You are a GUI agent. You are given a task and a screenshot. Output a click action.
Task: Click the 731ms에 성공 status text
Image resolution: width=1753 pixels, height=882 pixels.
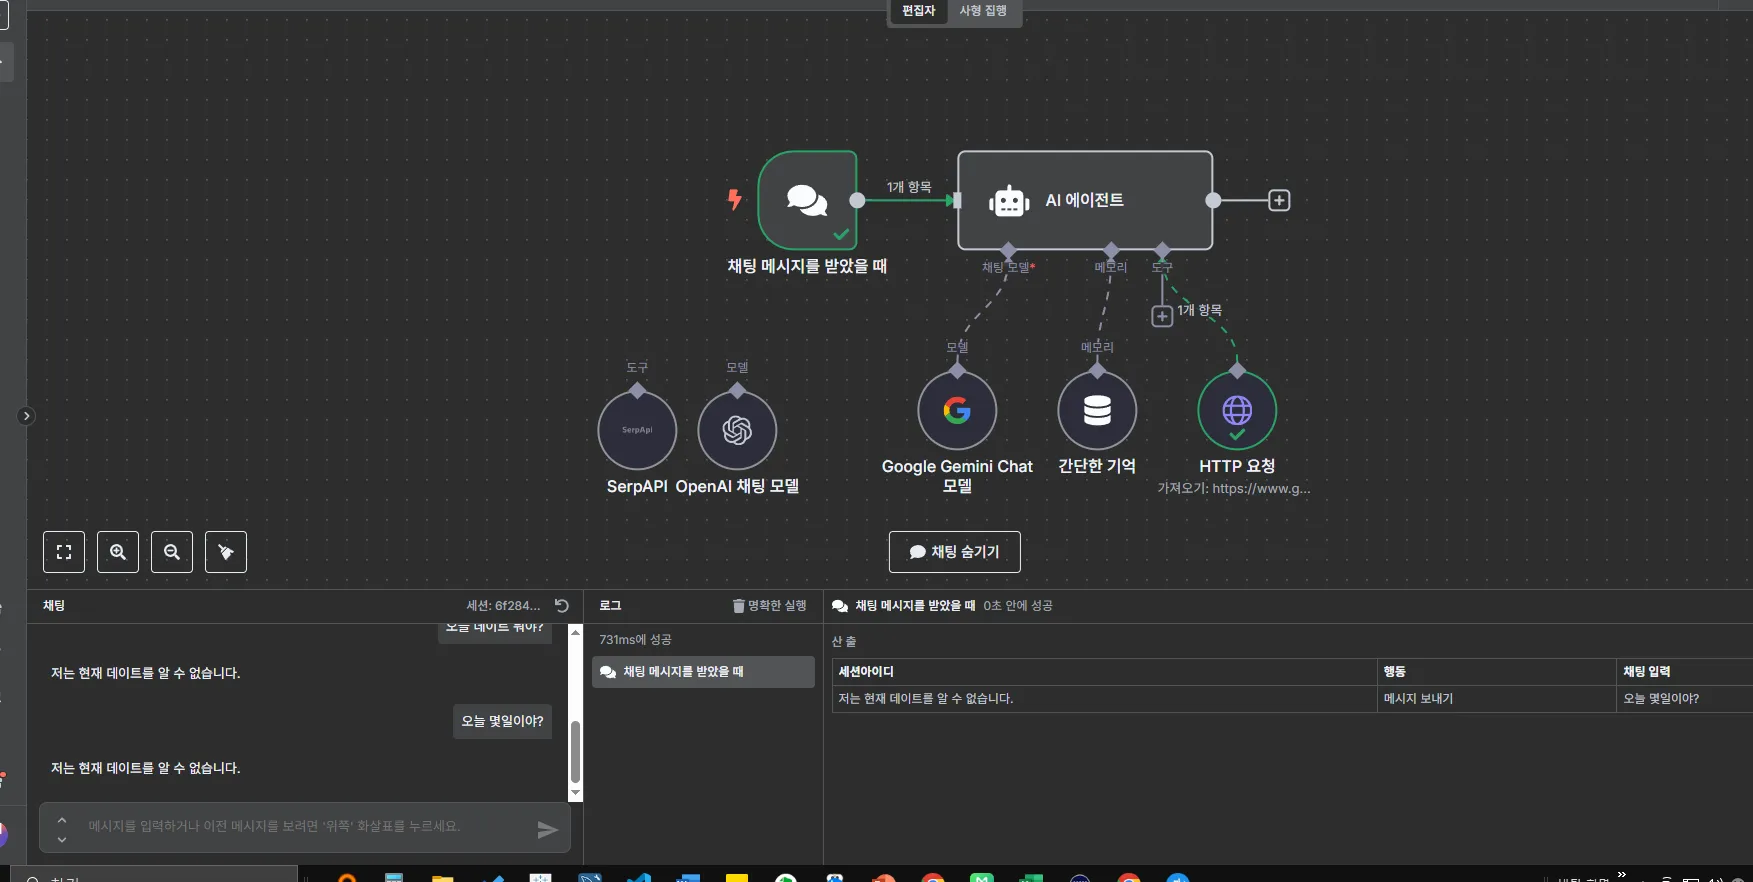pyautogui.click(x=635, y=640)
